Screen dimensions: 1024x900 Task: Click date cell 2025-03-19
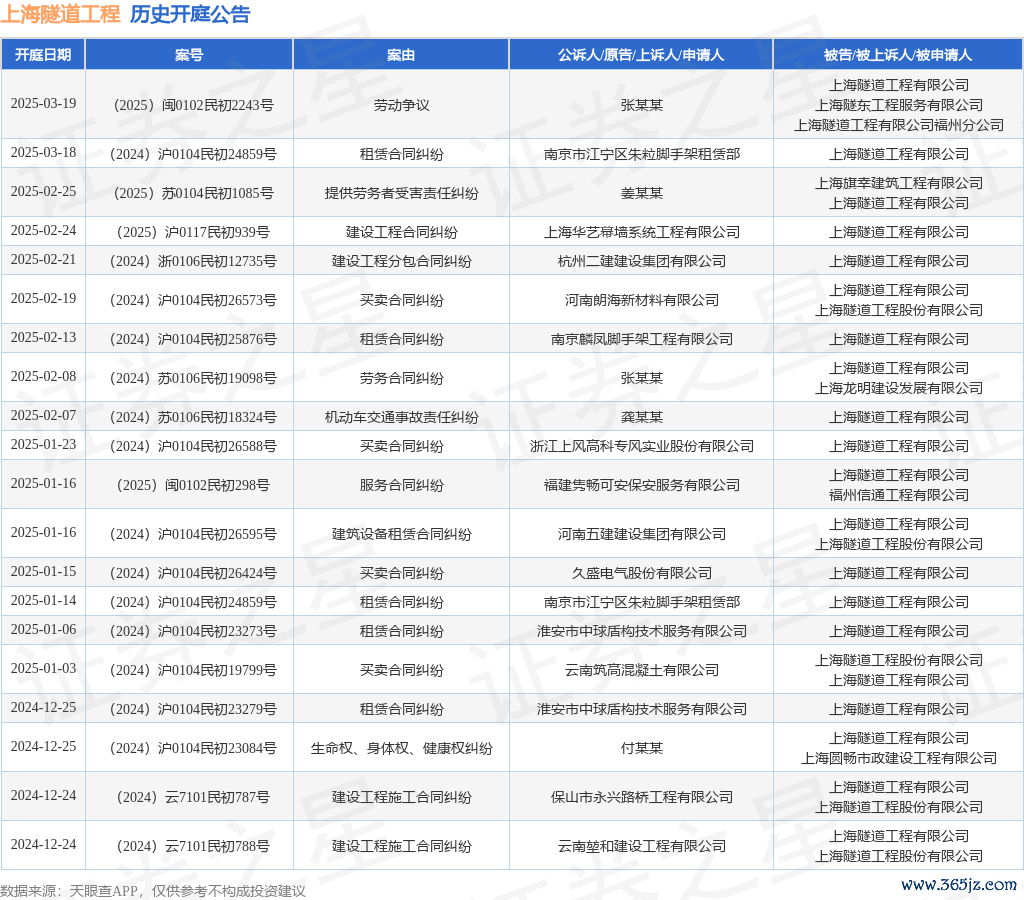tap(43, 103)
